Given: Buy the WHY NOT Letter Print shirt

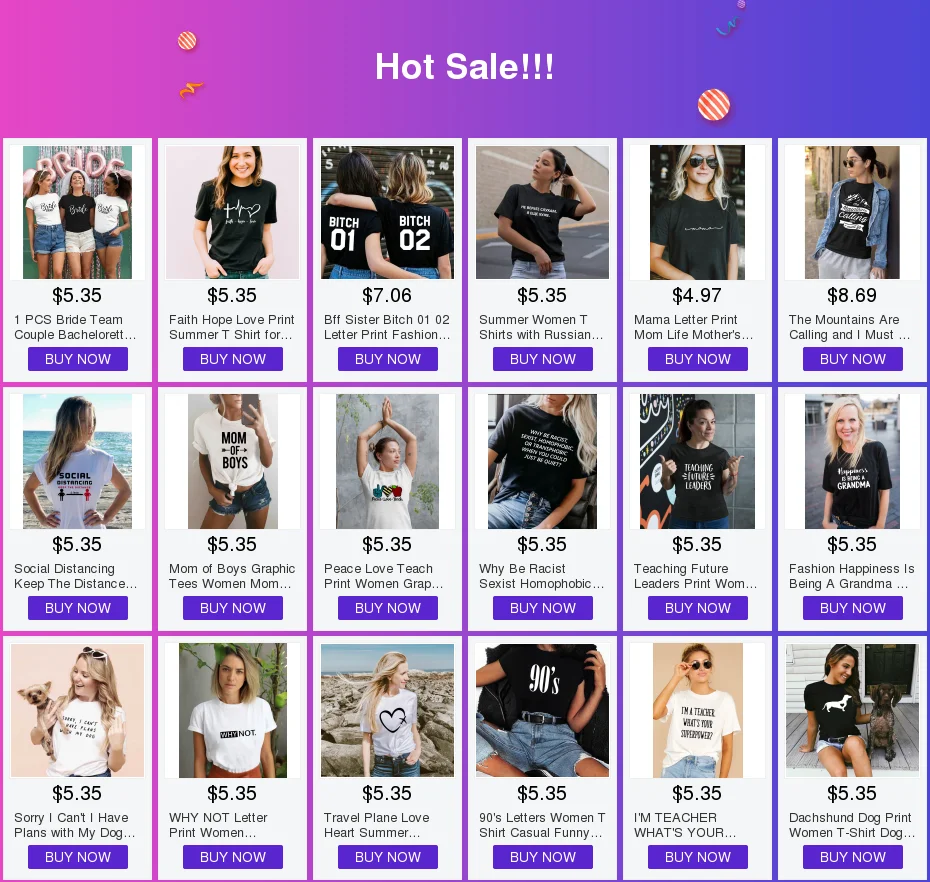Looking at the screenshot, I should tap(232, 857).
